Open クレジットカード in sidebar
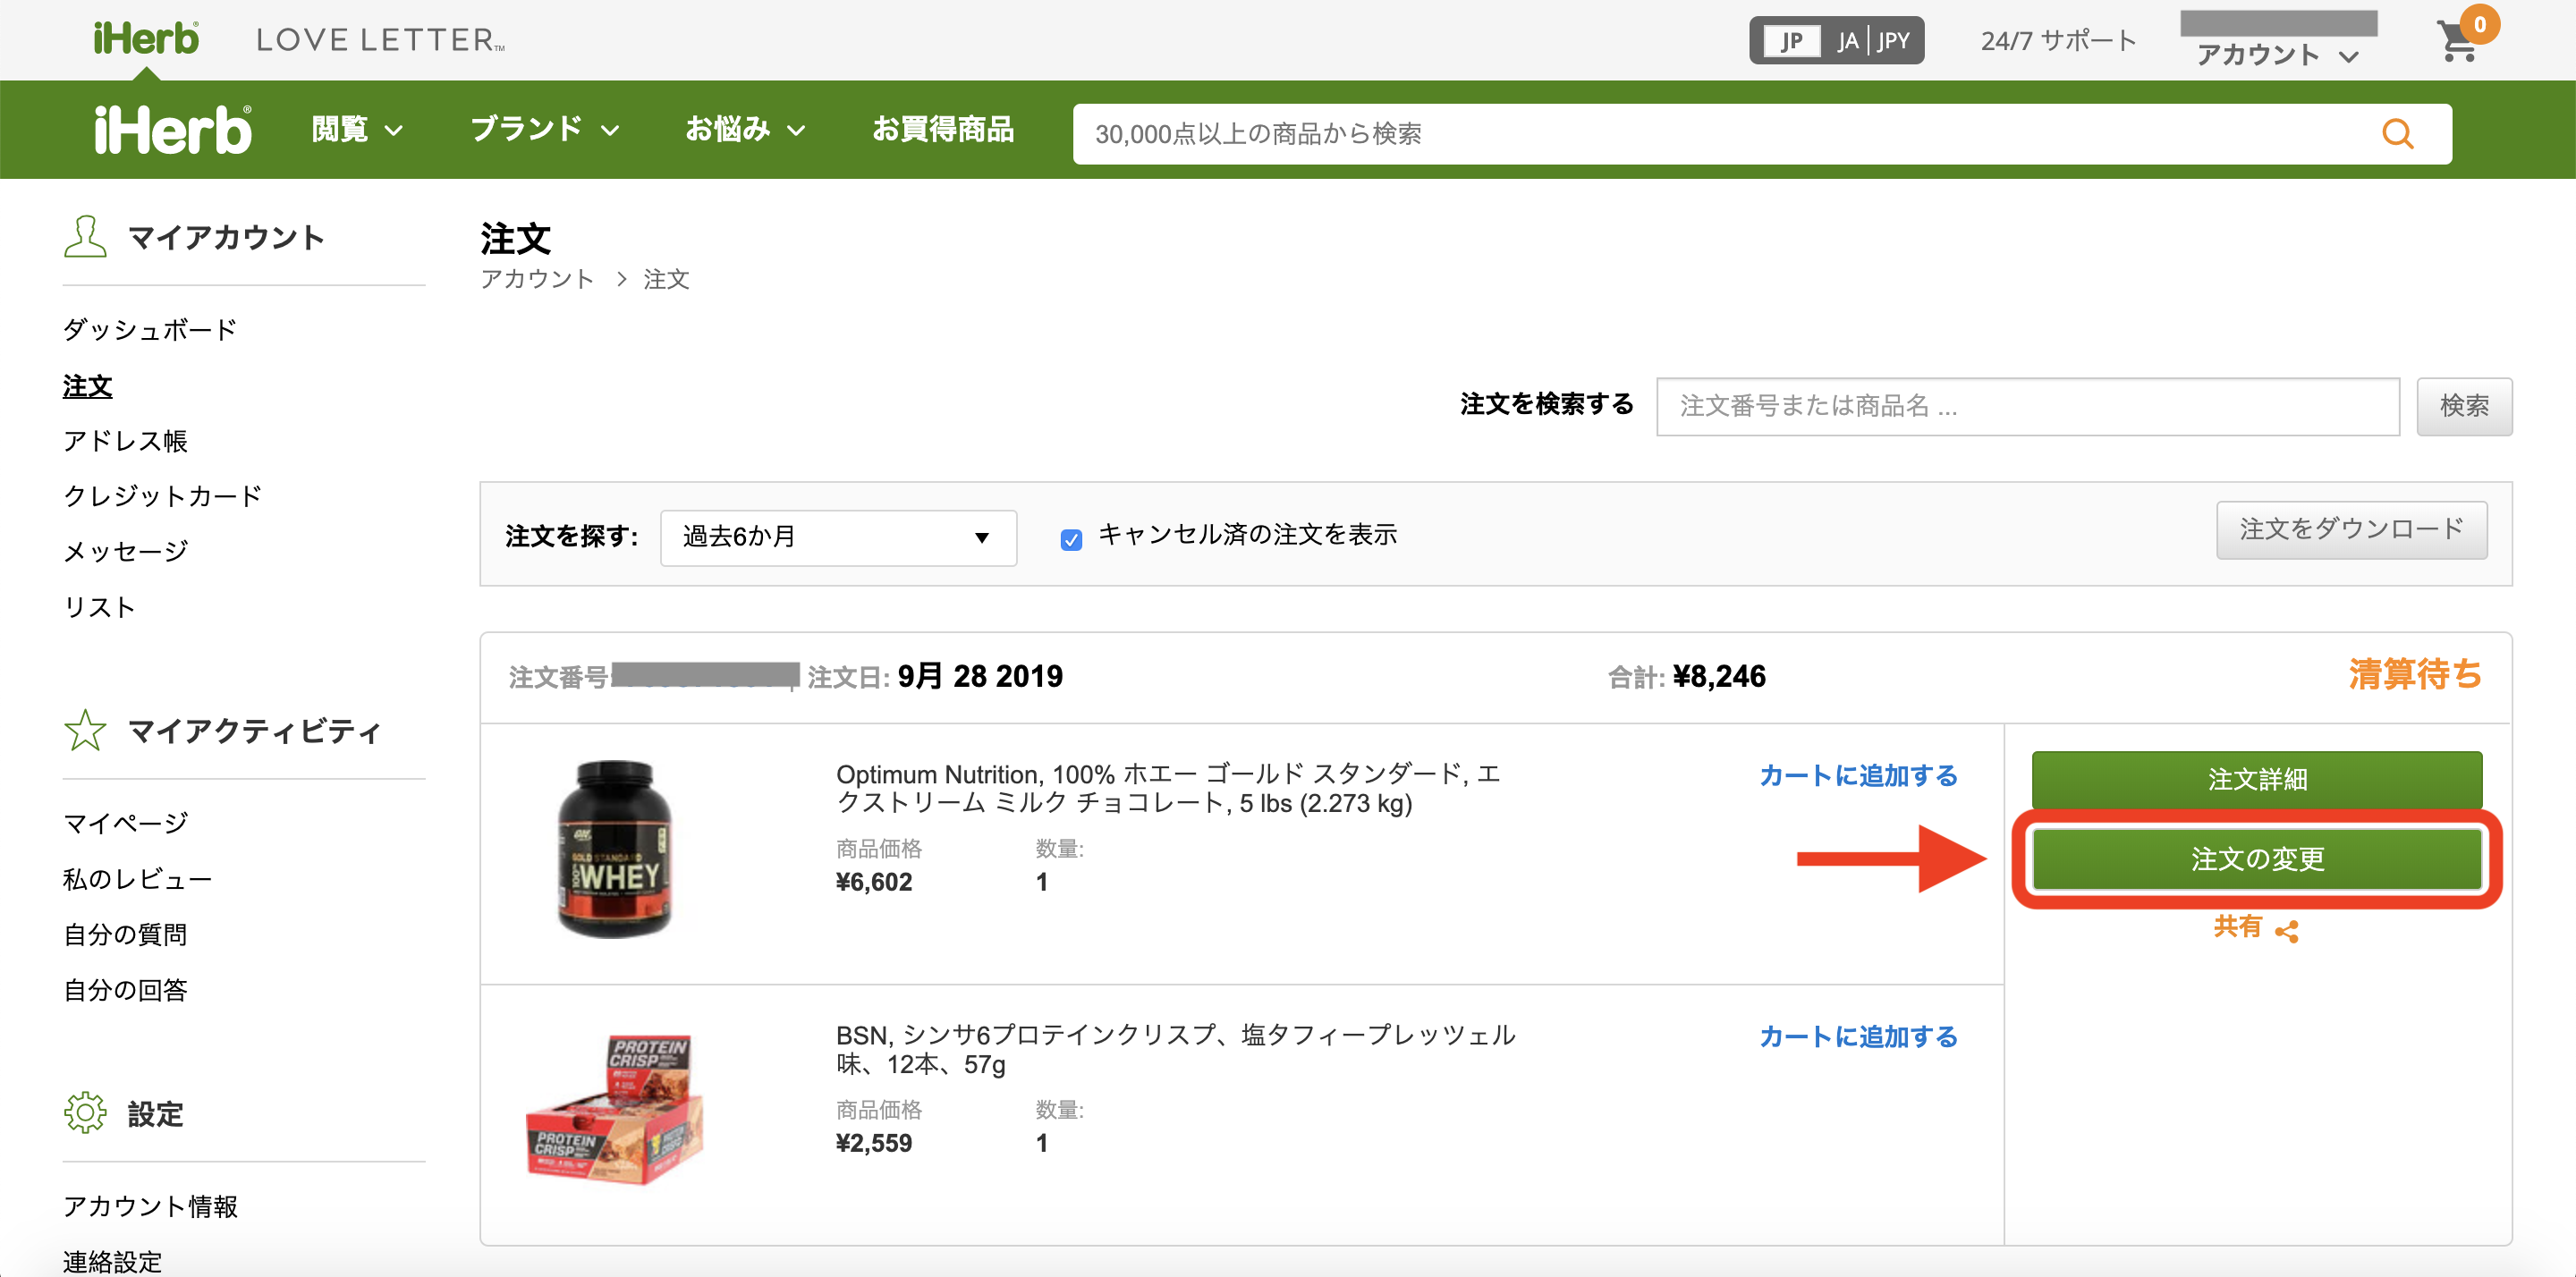Screen dimensions: 2576x1277 click(162, 496)
